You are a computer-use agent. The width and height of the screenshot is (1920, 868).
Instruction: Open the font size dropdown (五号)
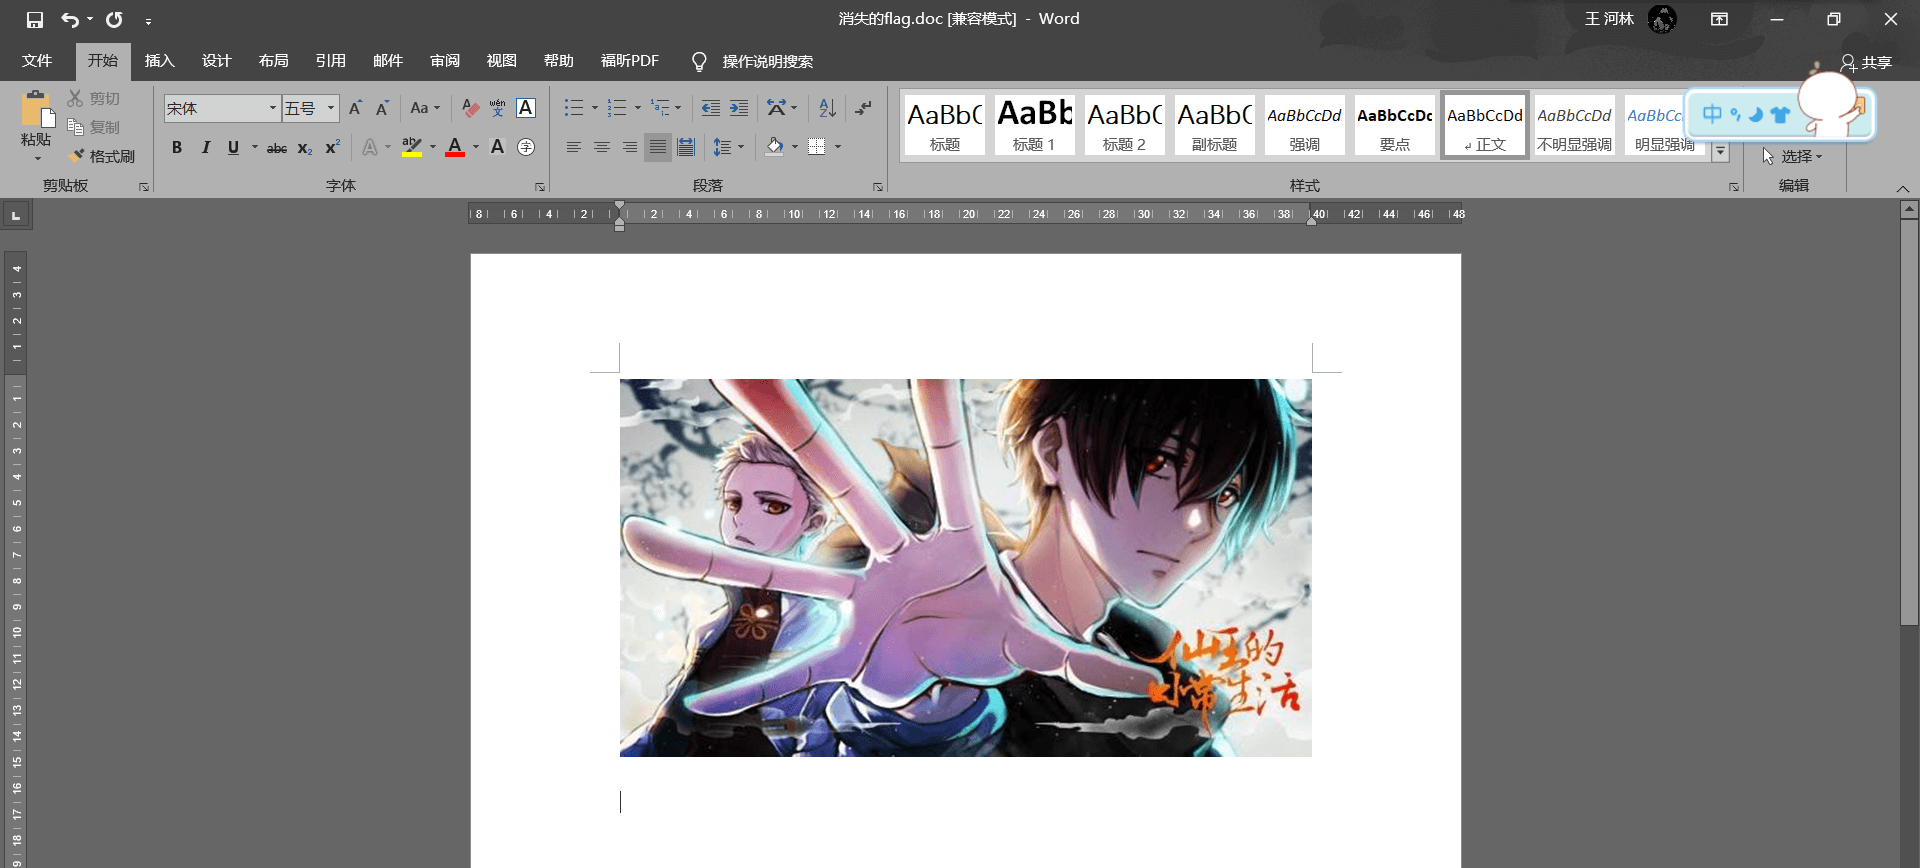(331, 108)
